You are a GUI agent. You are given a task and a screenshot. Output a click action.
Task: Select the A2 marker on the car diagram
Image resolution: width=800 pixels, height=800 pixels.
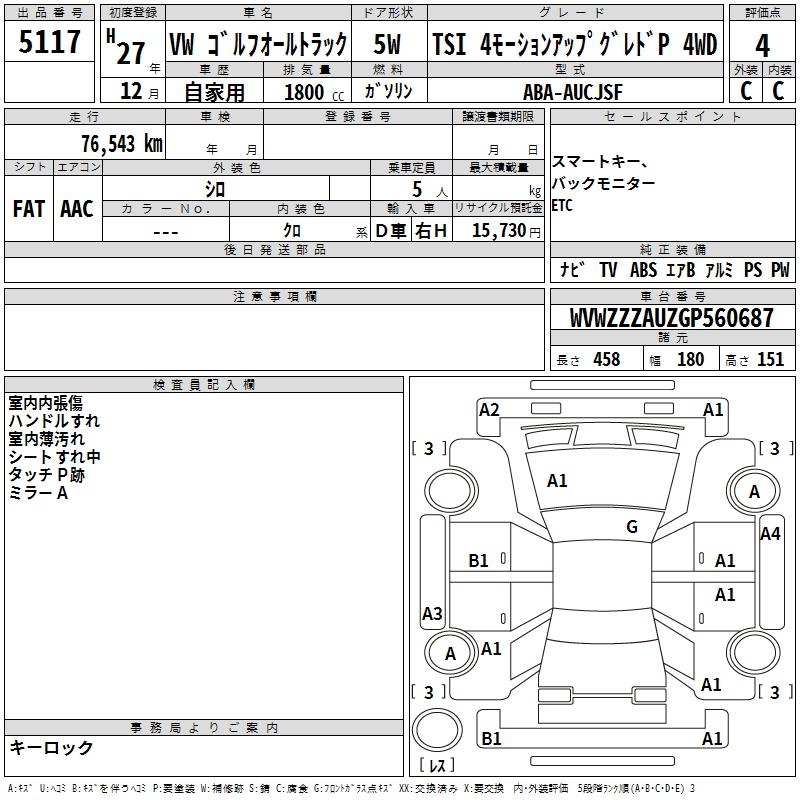point(489,409)
